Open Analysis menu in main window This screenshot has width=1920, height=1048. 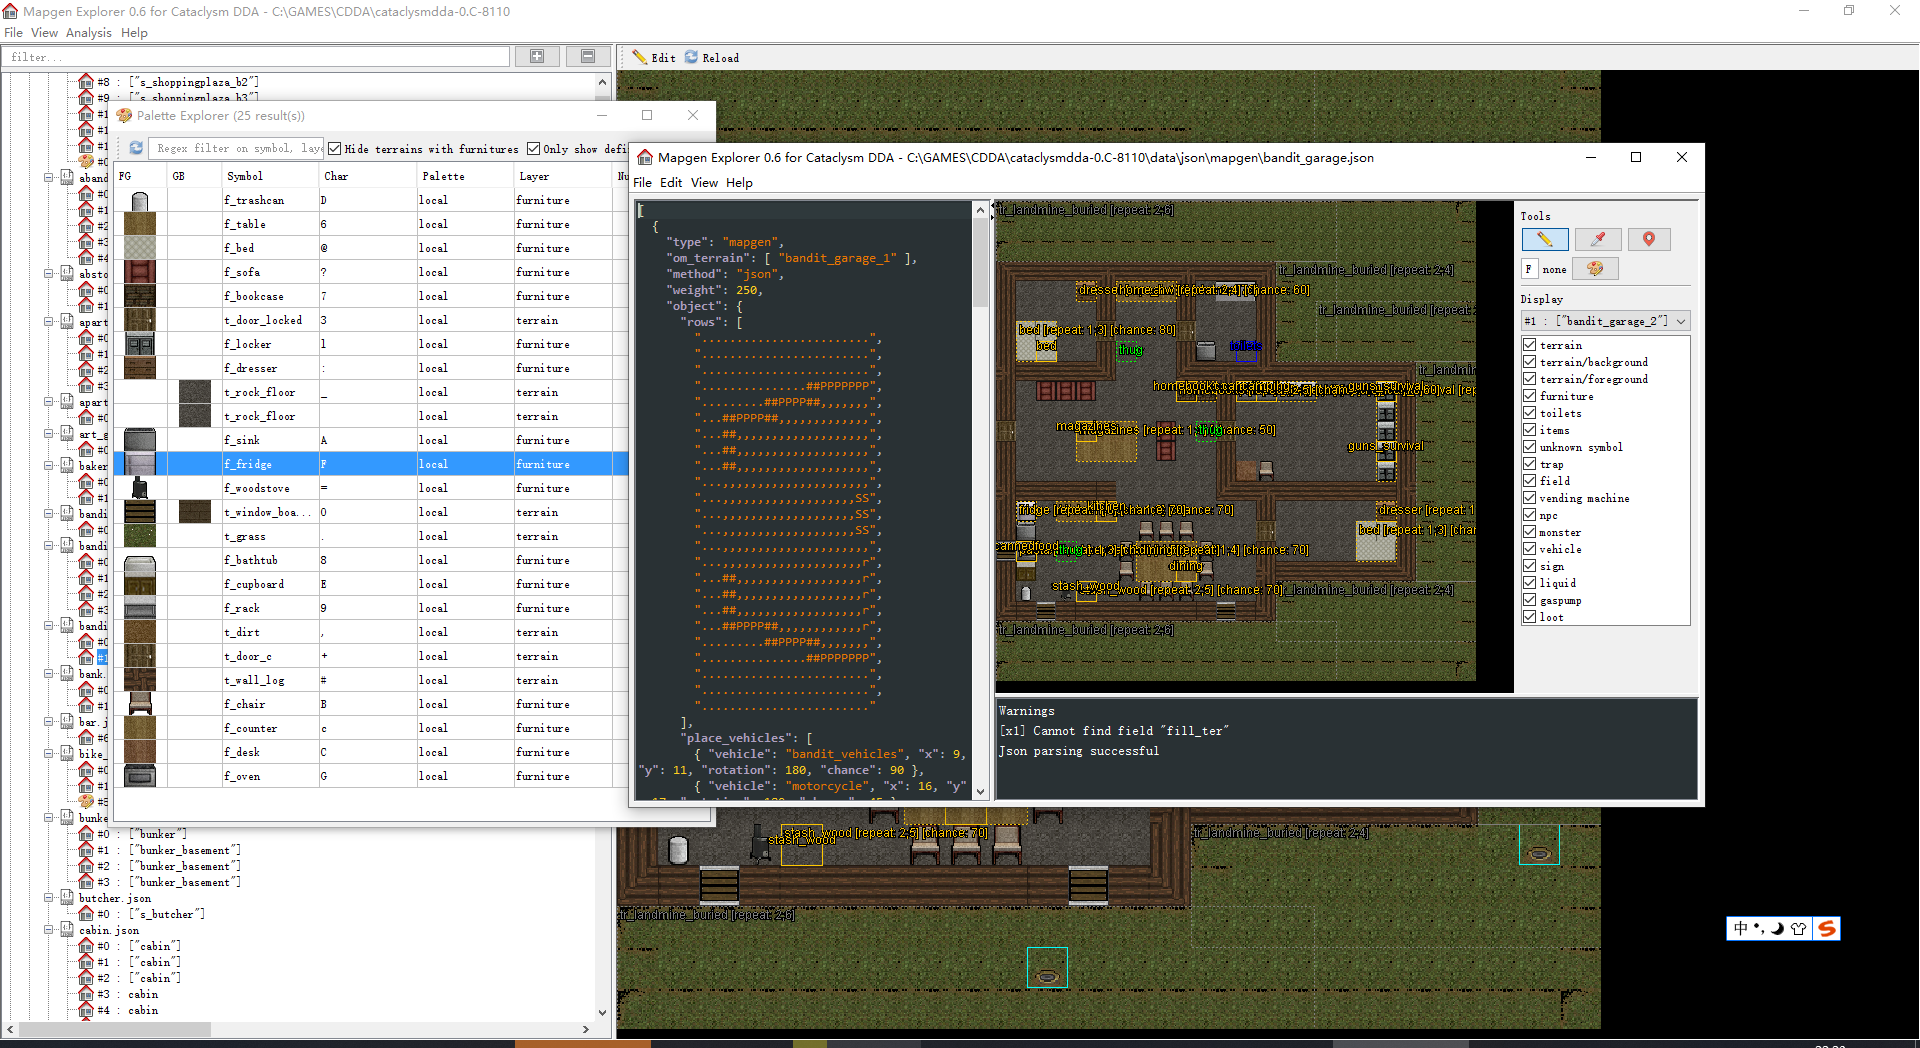[x=89, y=33]
